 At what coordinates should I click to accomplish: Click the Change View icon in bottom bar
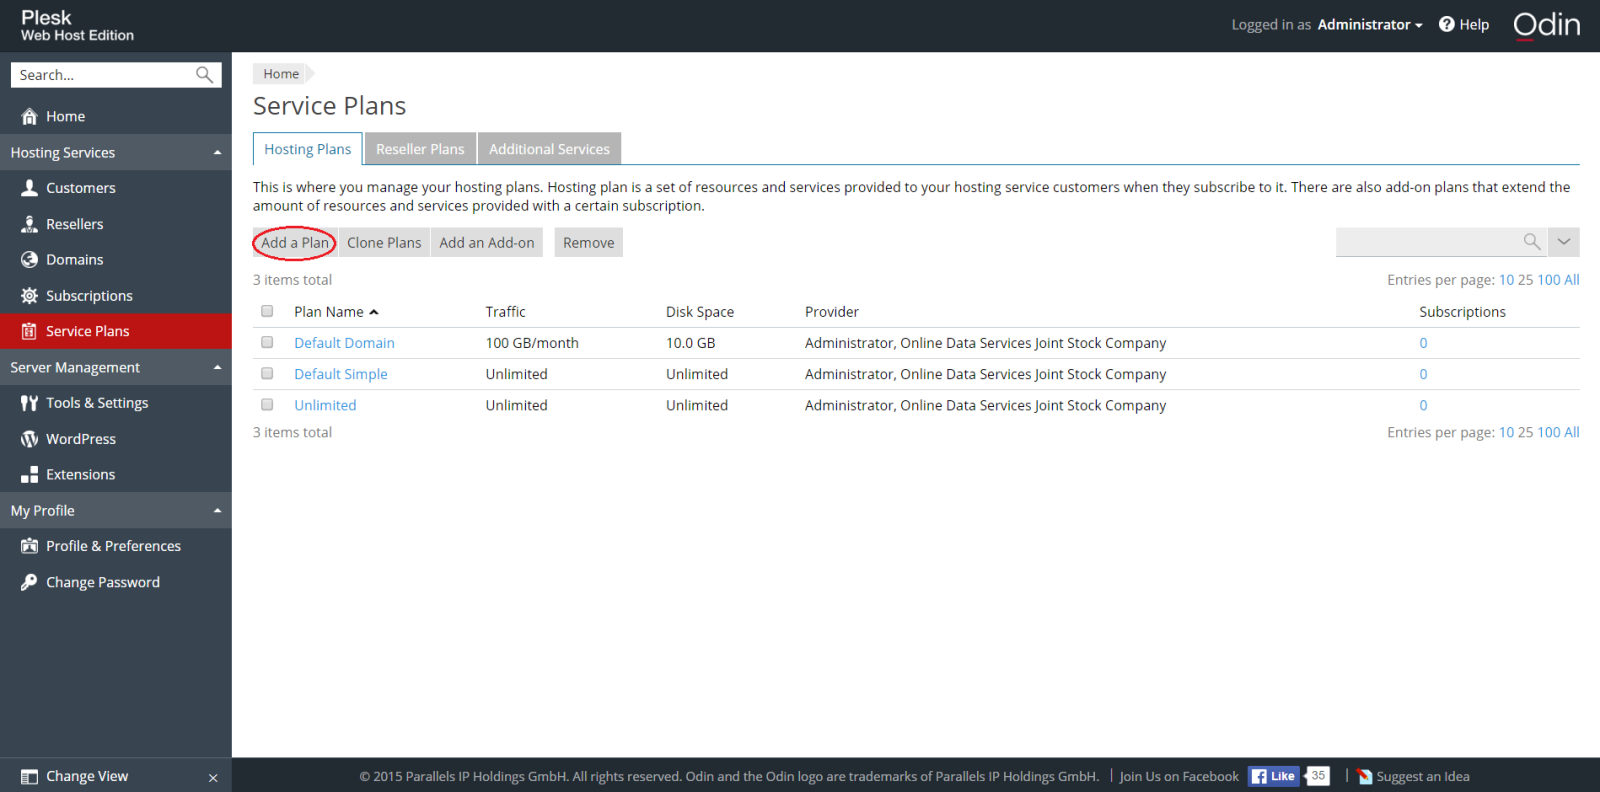pyautogui.click(x=30, y=777)
